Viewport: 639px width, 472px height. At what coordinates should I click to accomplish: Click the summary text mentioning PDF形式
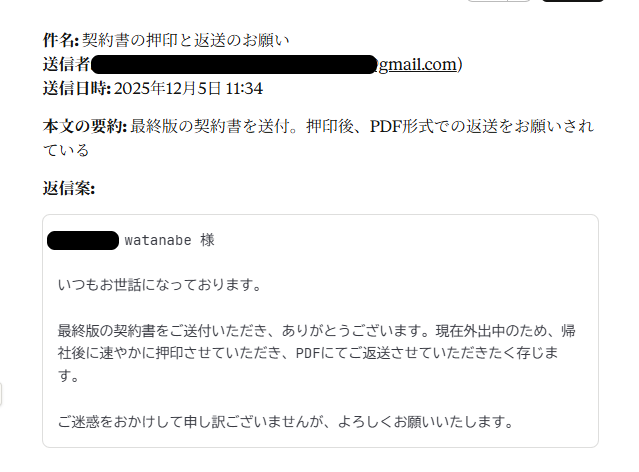coord(318,138)
